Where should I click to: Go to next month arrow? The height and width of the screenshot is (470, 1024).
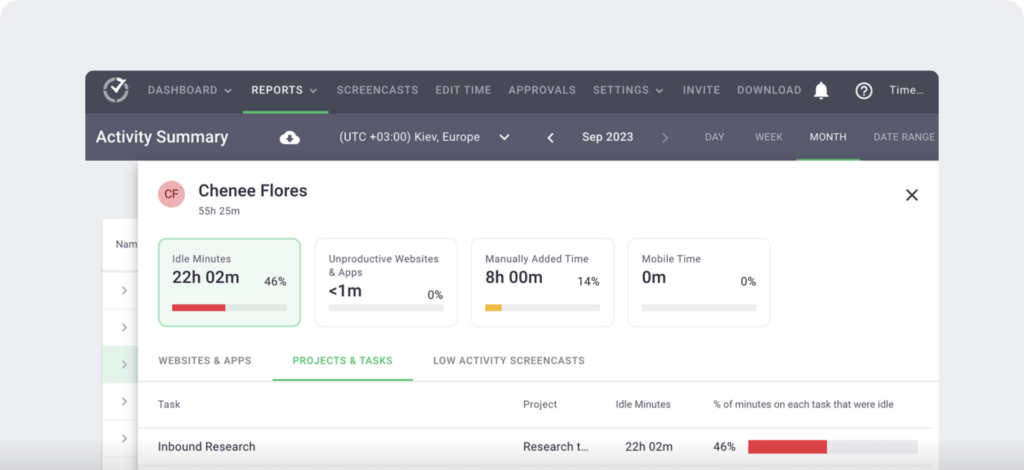pyautogui.click(x=665, y=138)
